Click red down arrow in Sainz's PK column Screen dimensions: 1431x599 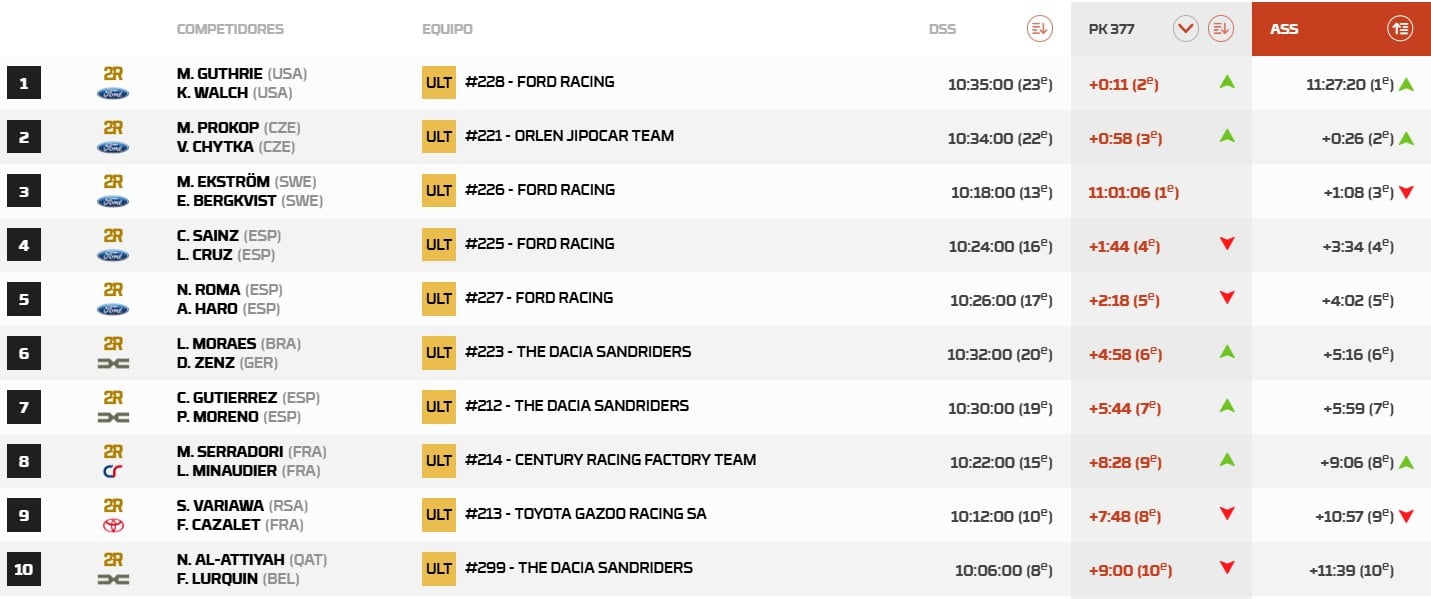pyautogui.click(x=1227, y=243)
